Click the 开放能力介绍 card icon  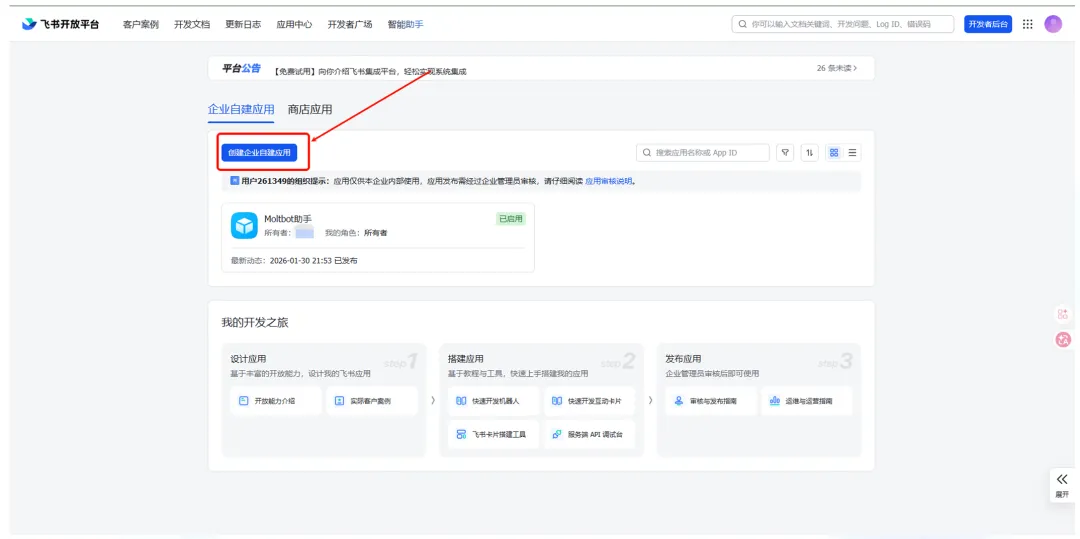(x=242, y=401)
